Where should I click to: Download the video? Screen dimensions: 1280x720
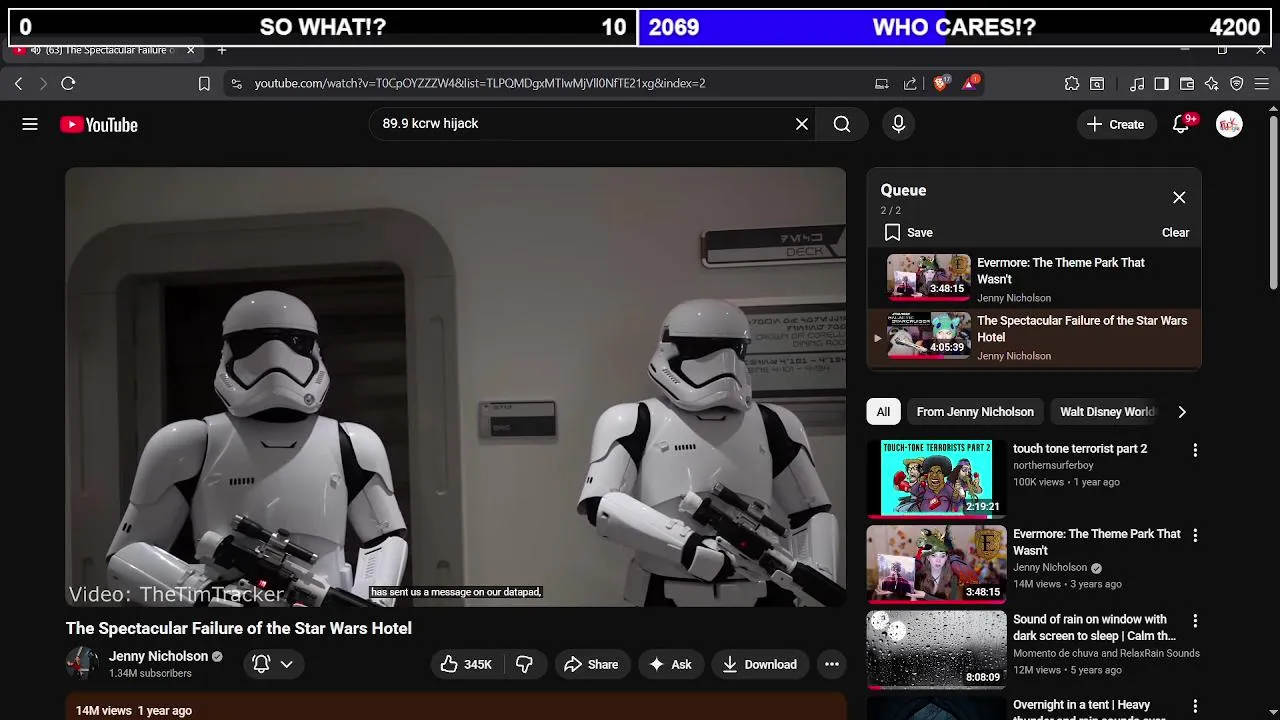coord(759,665)
